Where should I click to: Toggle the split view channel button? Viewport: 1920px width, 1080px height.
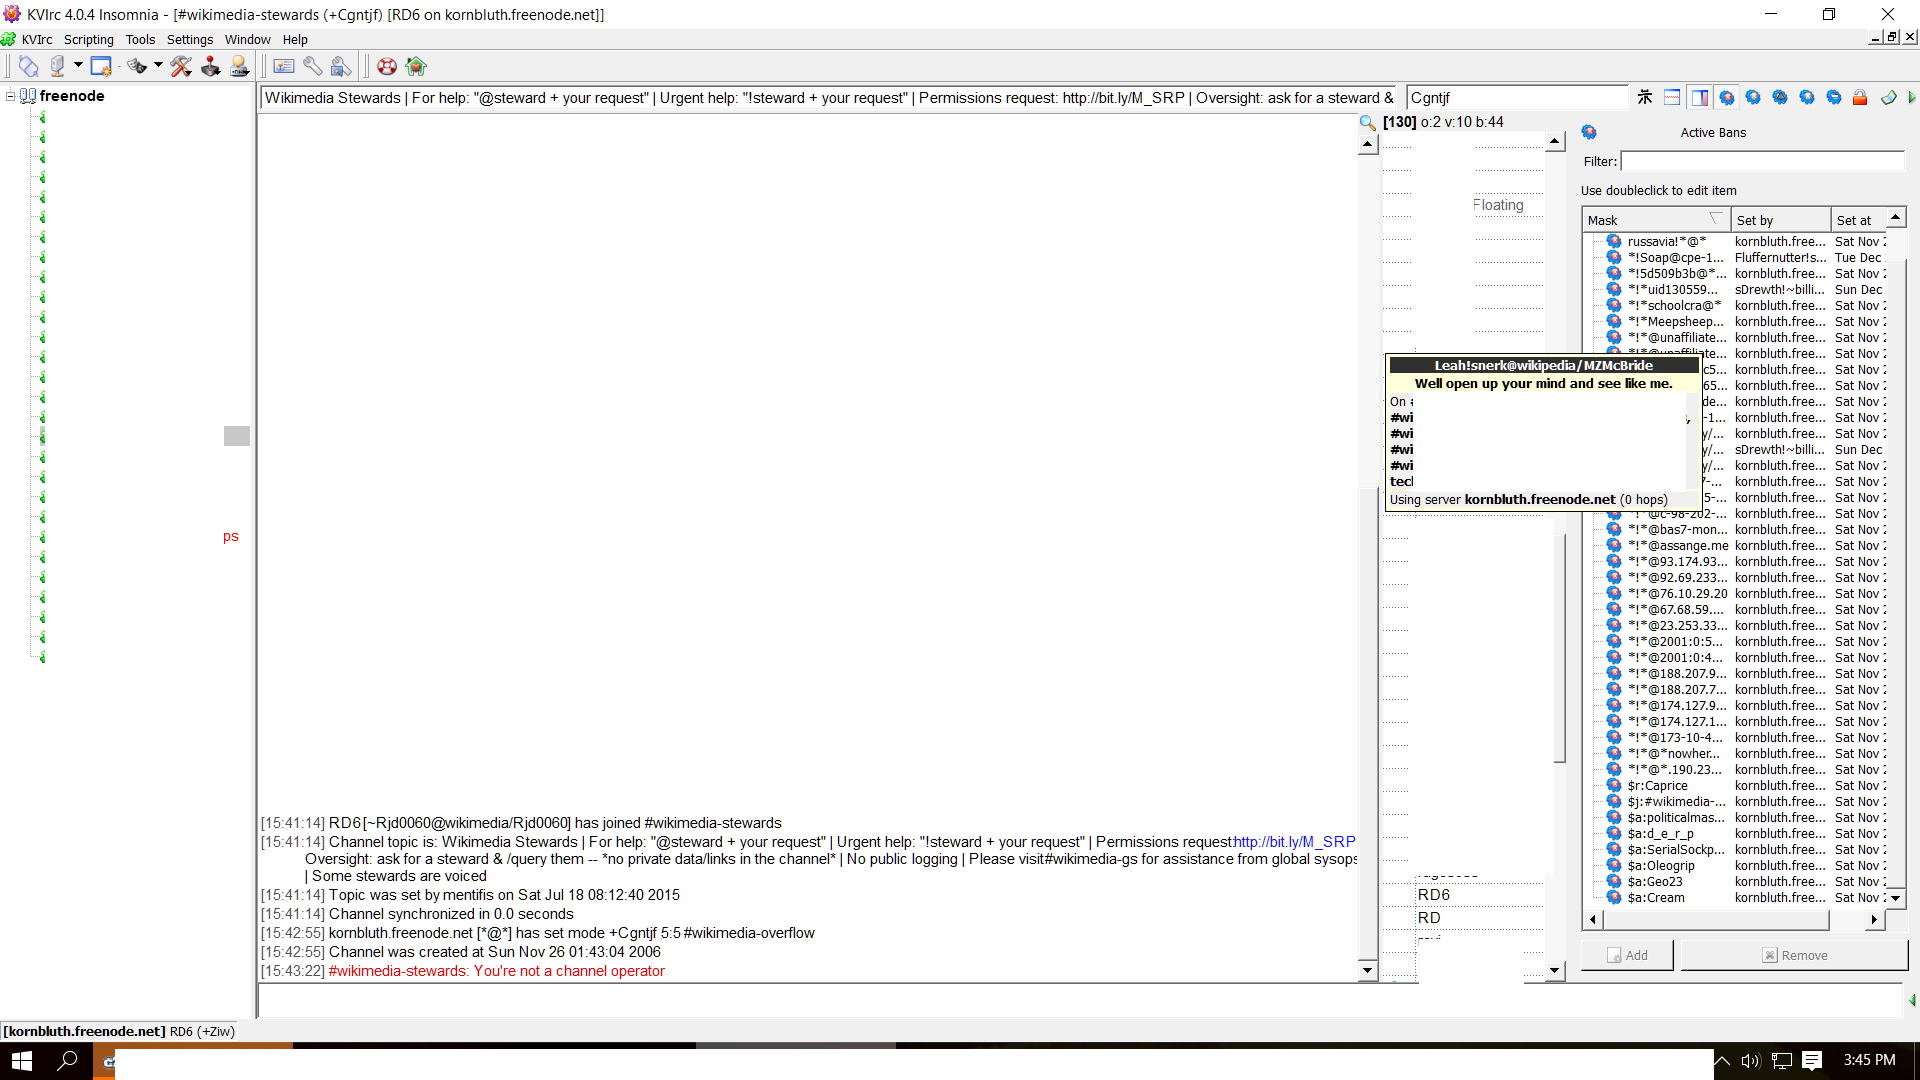(1672, 97)
